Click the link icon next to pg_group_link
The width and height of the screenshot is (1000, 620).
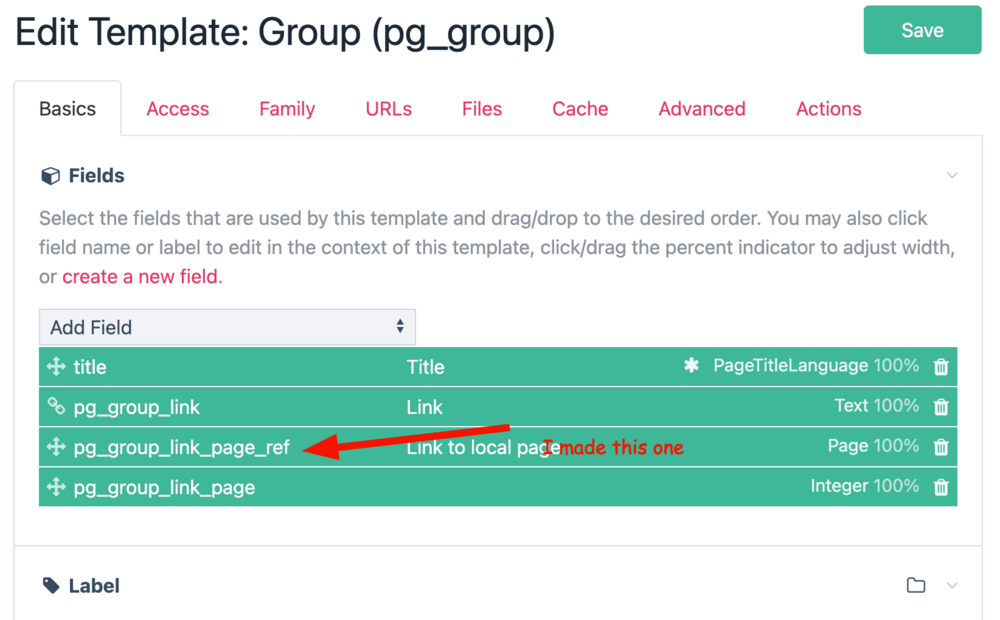56,407
